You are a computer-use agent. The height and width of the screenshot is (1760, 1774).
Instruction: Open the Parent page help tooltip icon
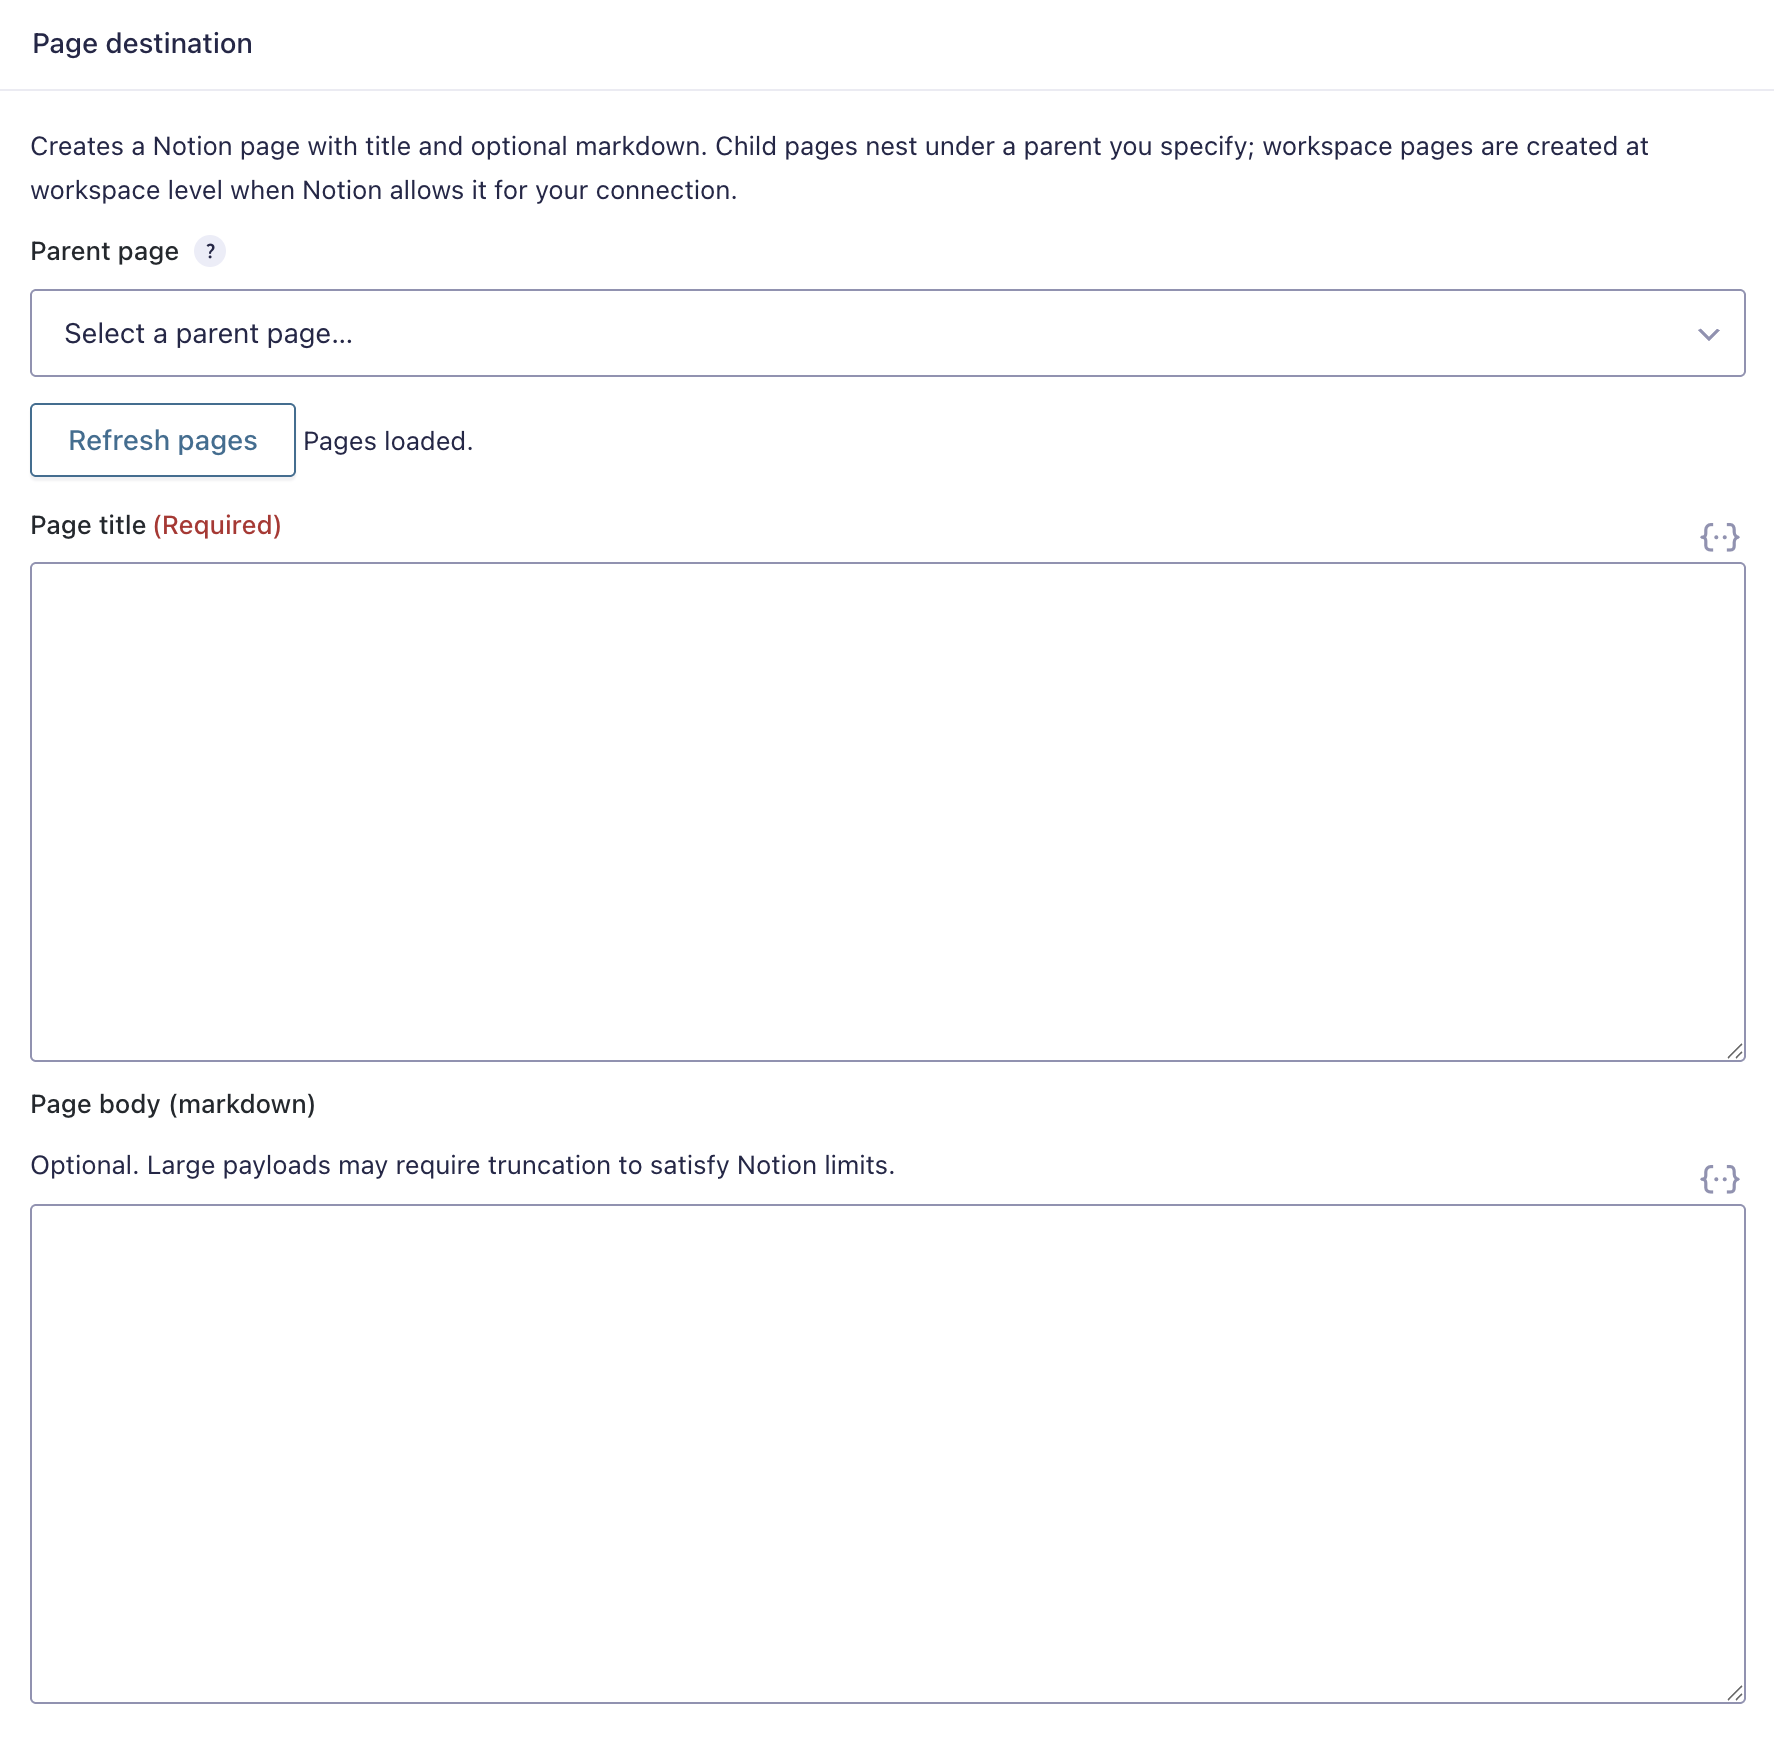pyautogui.click(x=210, y=251)
